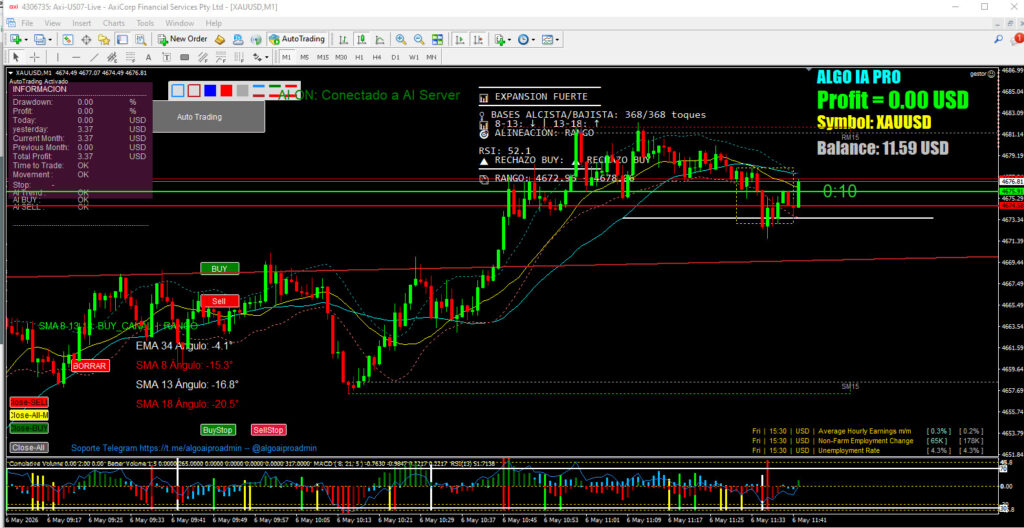Enable Chart Shift icon

pos(478,39)
